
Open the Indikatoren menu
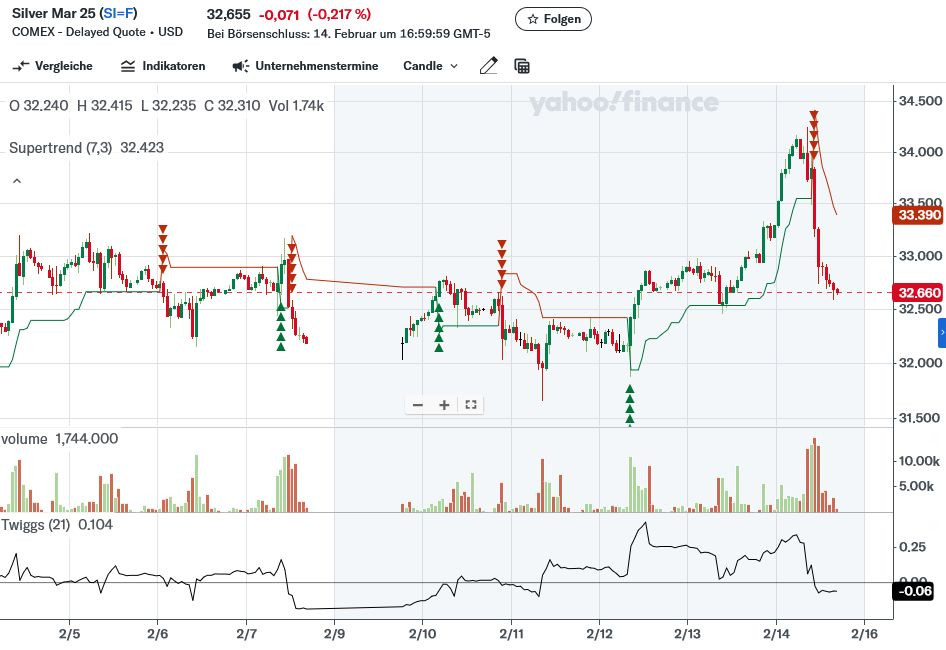click(x=163, y=66)
